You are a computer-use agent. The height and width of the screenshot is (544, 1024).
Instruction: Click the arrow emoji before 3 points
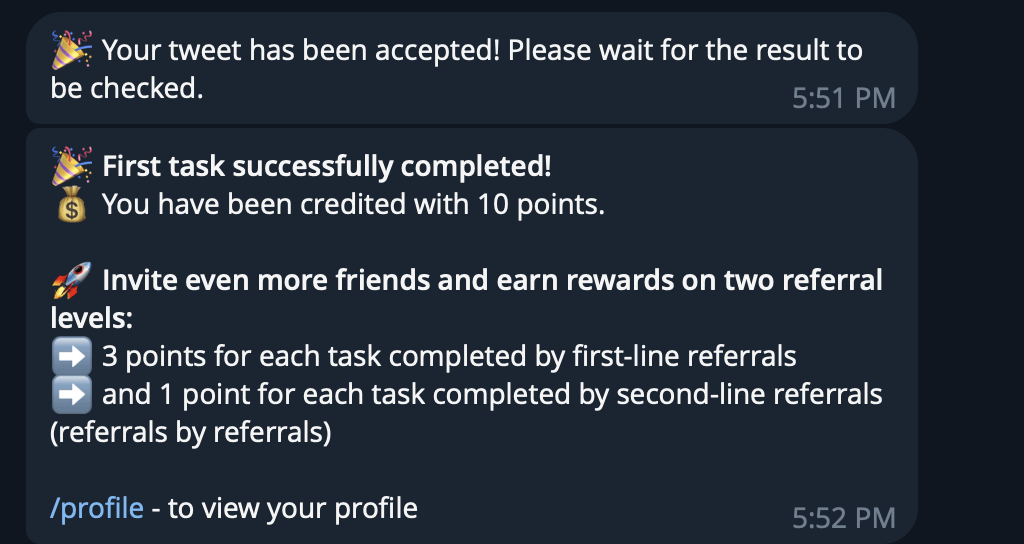(x=71, y=356)
